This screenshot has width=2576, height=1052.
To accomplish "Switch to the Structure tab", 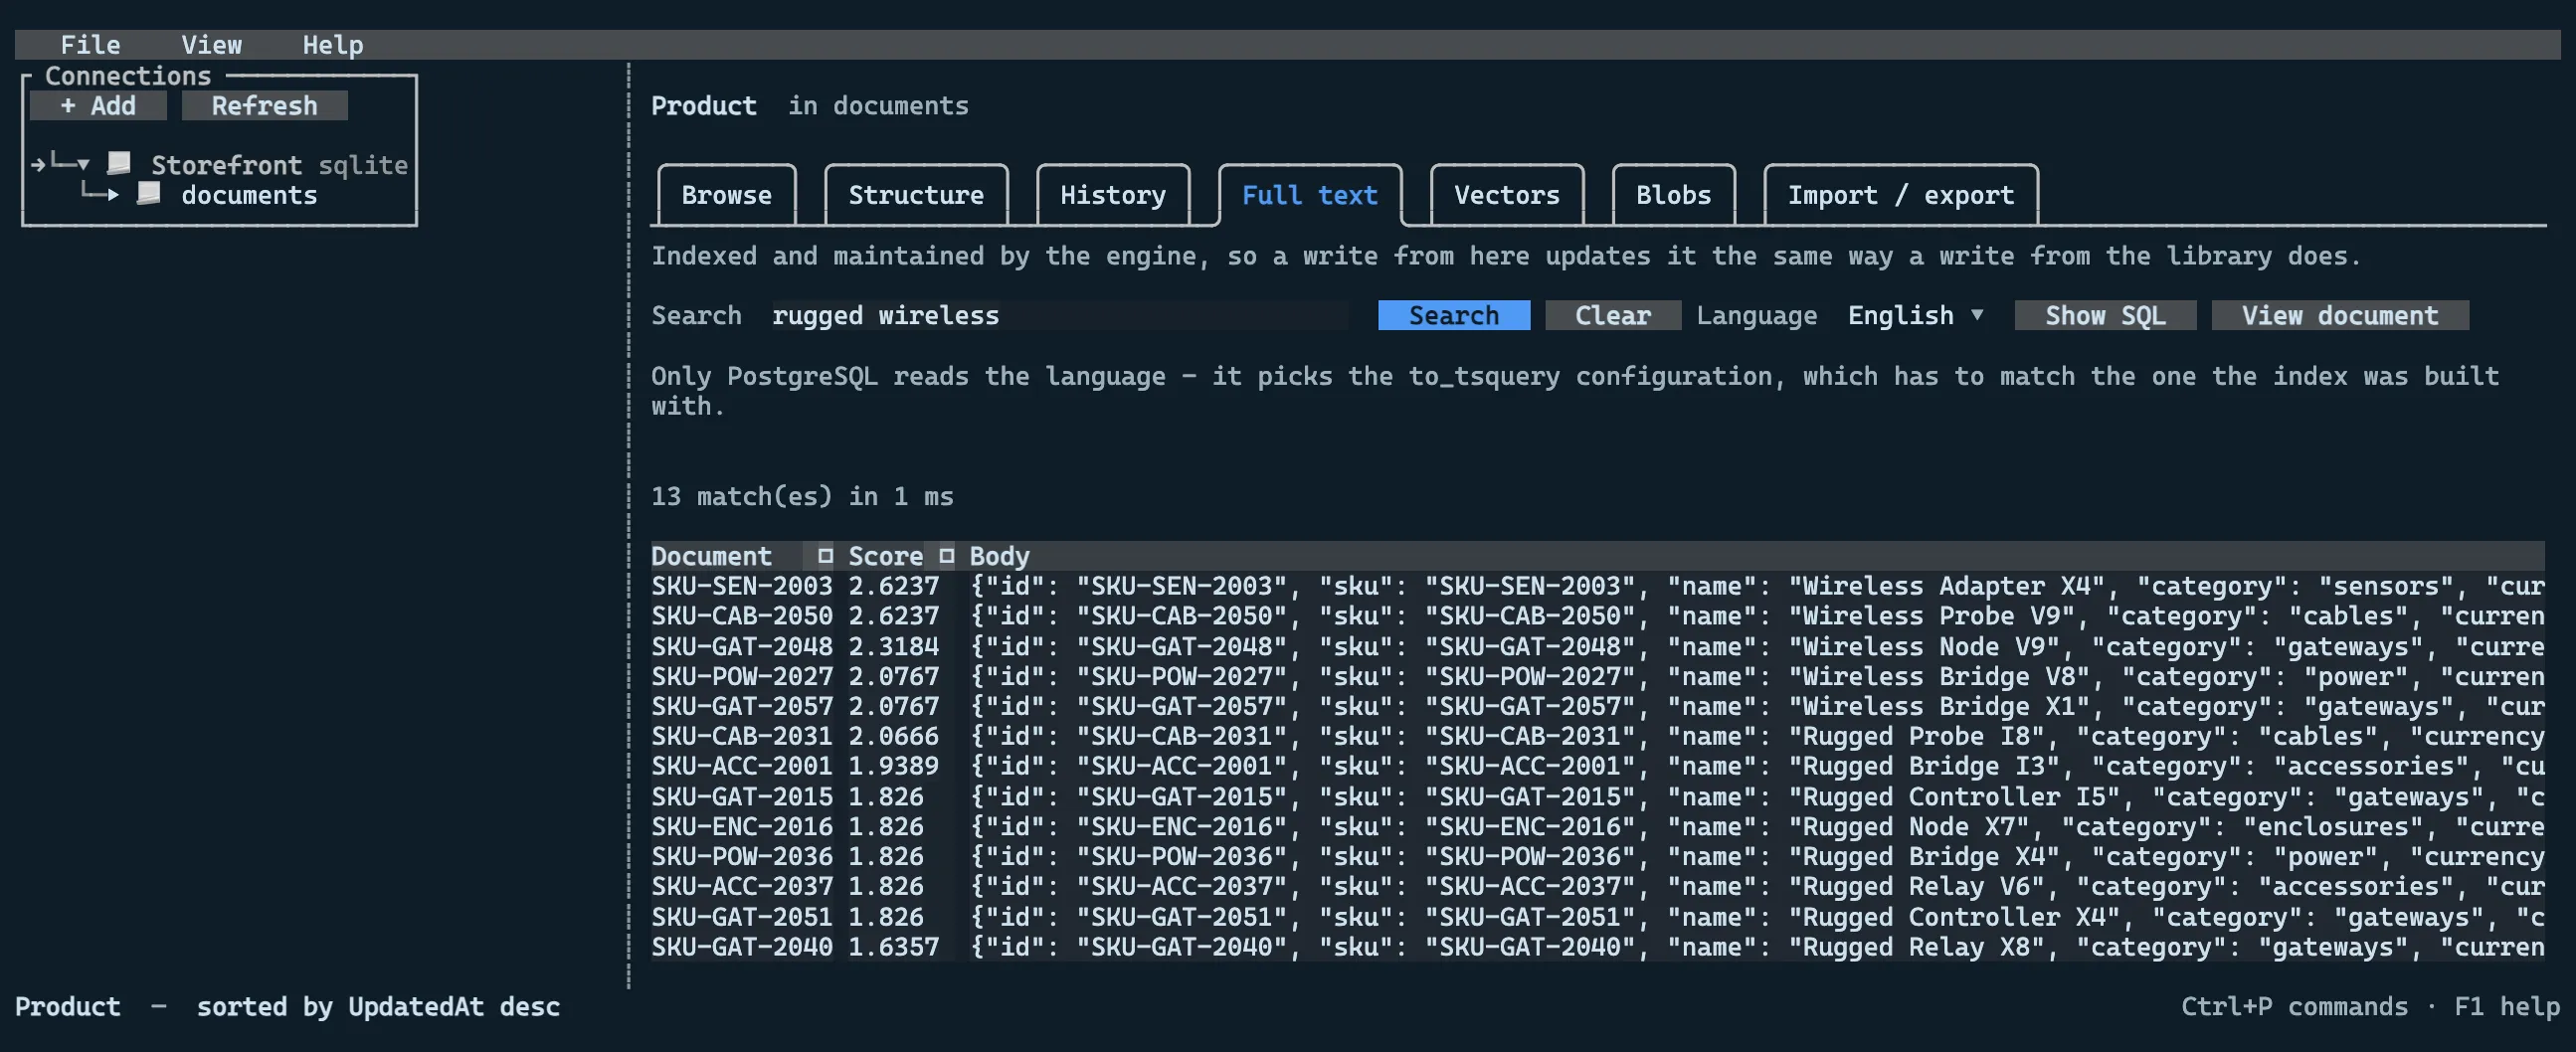I will click(916, 195).
